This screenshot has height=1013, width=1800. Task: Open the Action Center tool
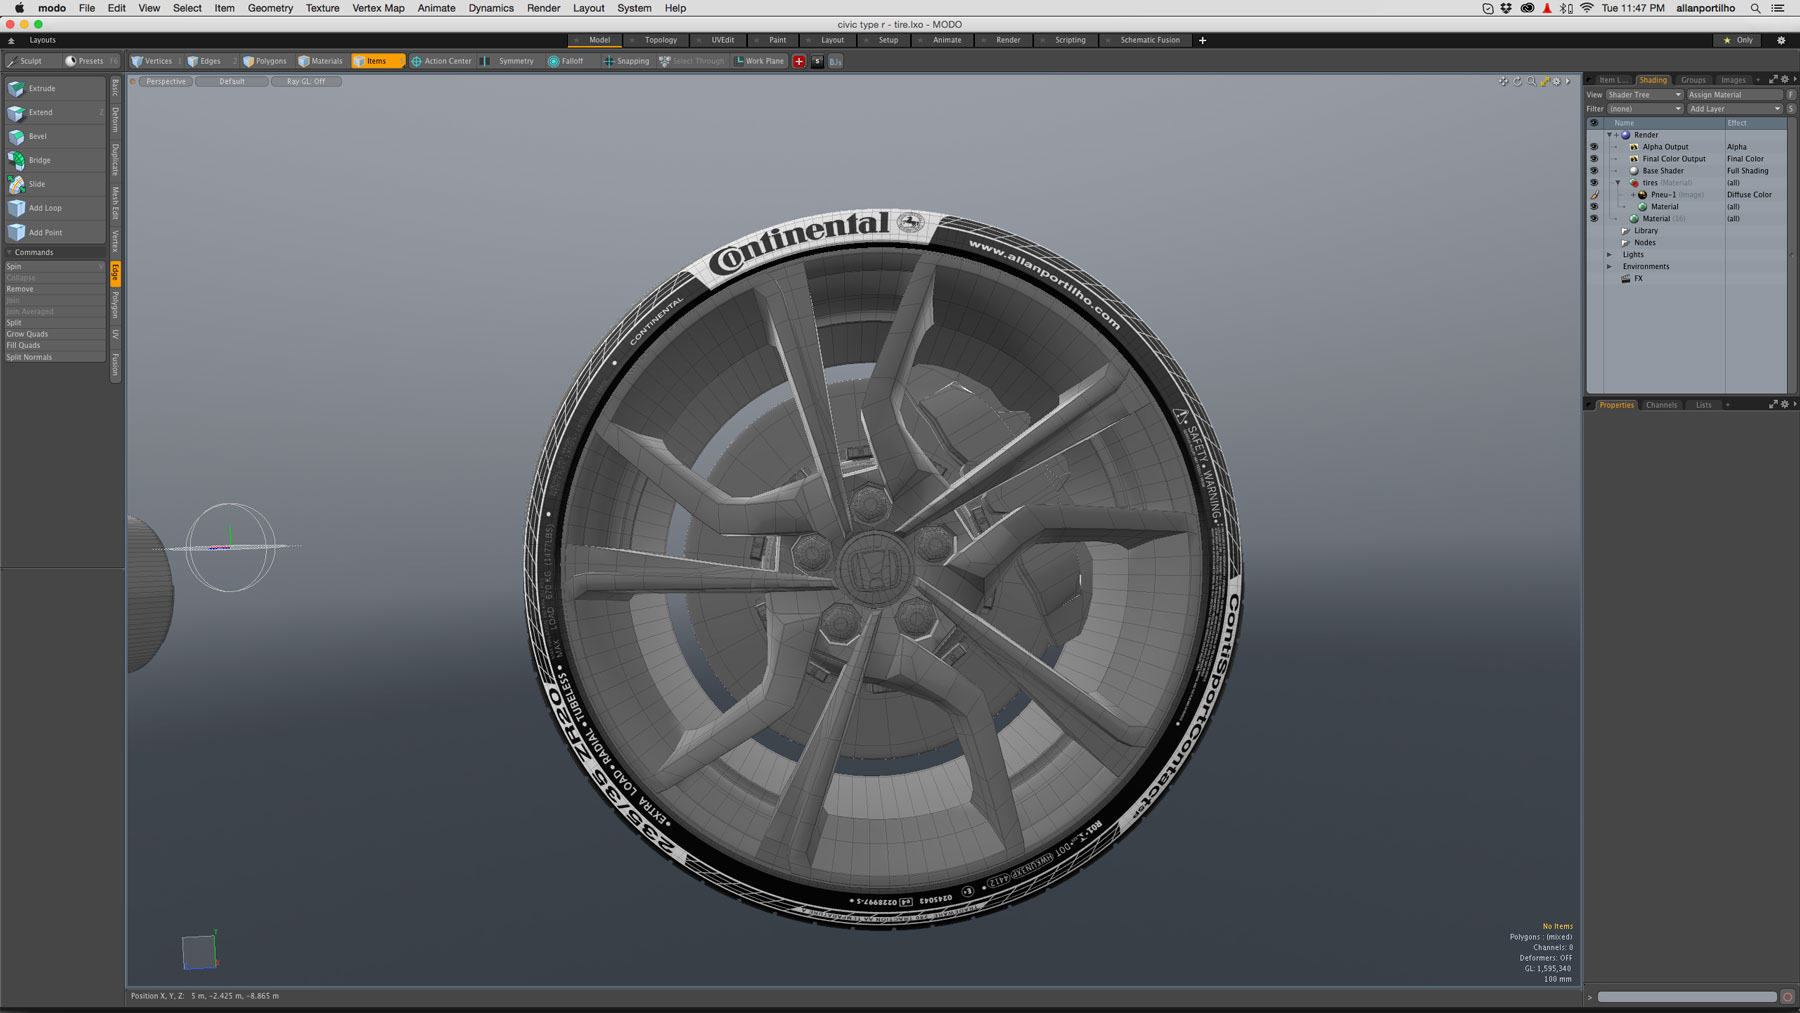pos(442,61)
